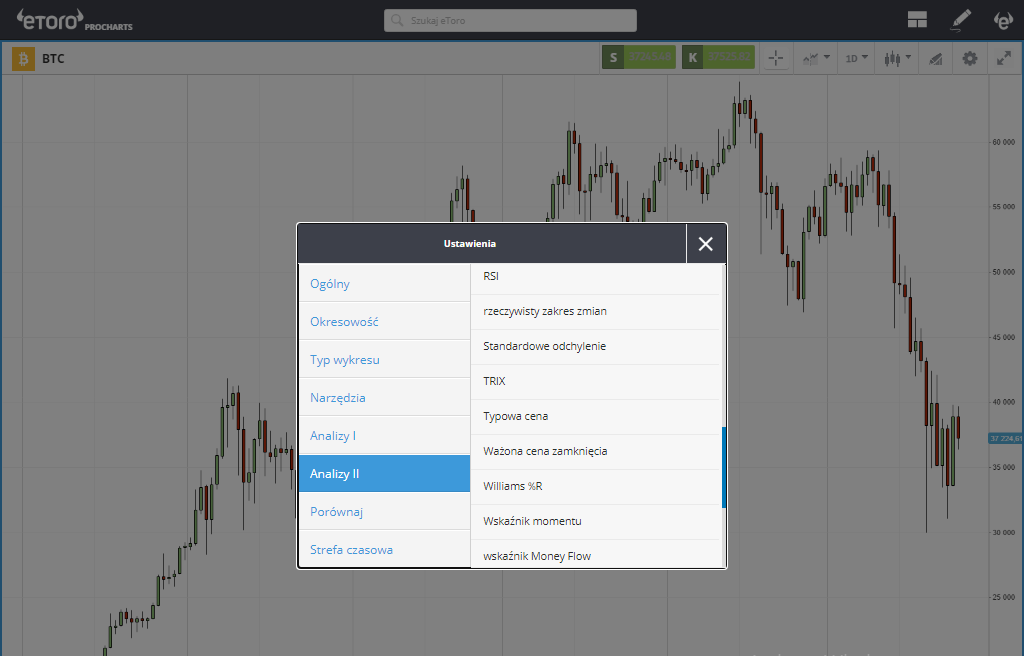Select the Analizy II settings tab
This screenshot has height=656, width=1024.
pos(385,474)
